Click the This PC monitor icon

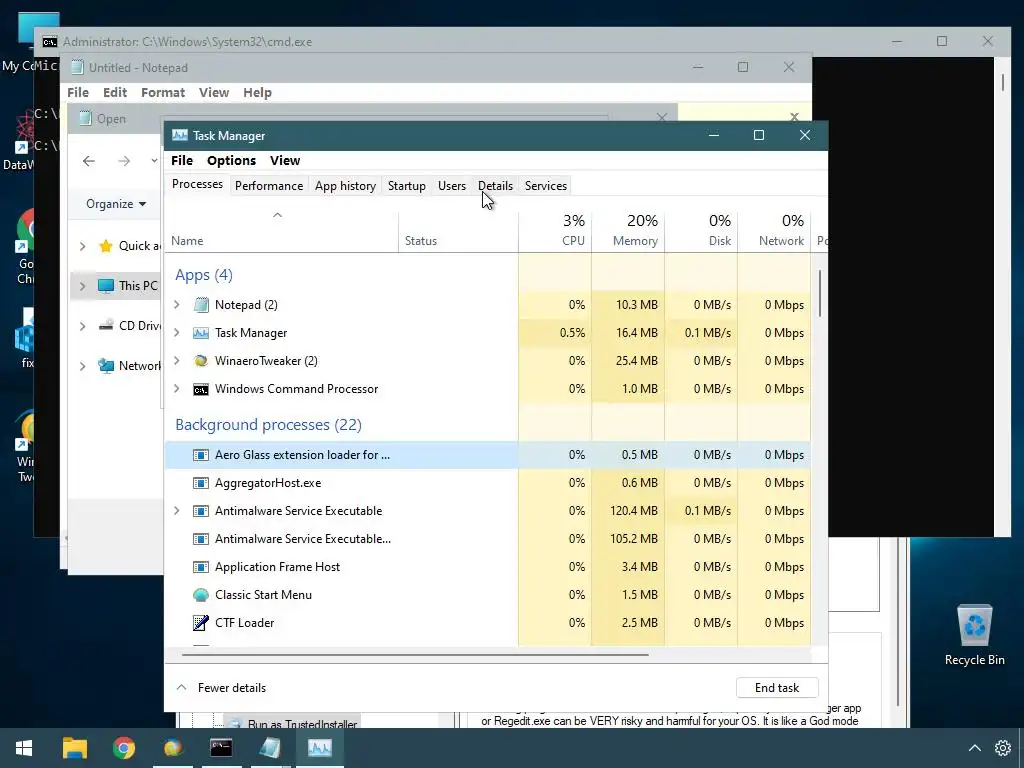(x=105, y=286)
